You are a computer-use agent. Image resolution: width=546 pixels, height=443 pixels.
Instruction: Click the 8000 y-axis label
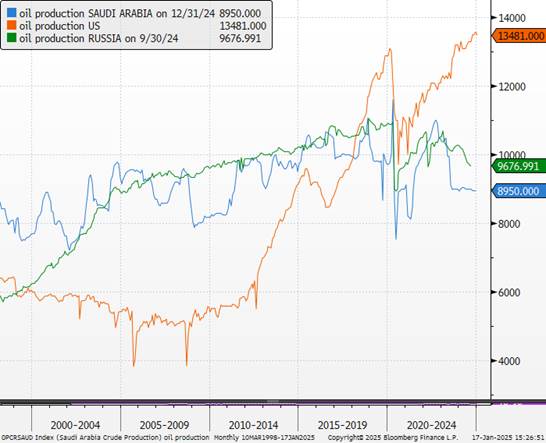509,224
